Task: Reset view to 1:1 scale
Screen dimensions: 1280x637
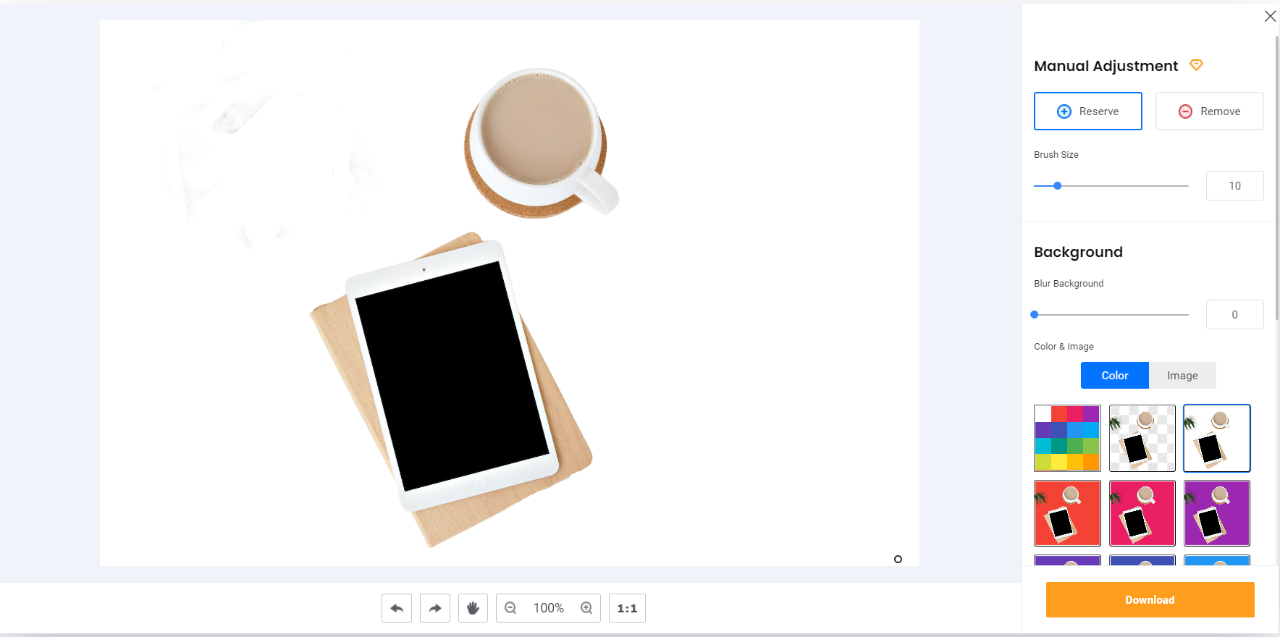Action: coord(627,608)
